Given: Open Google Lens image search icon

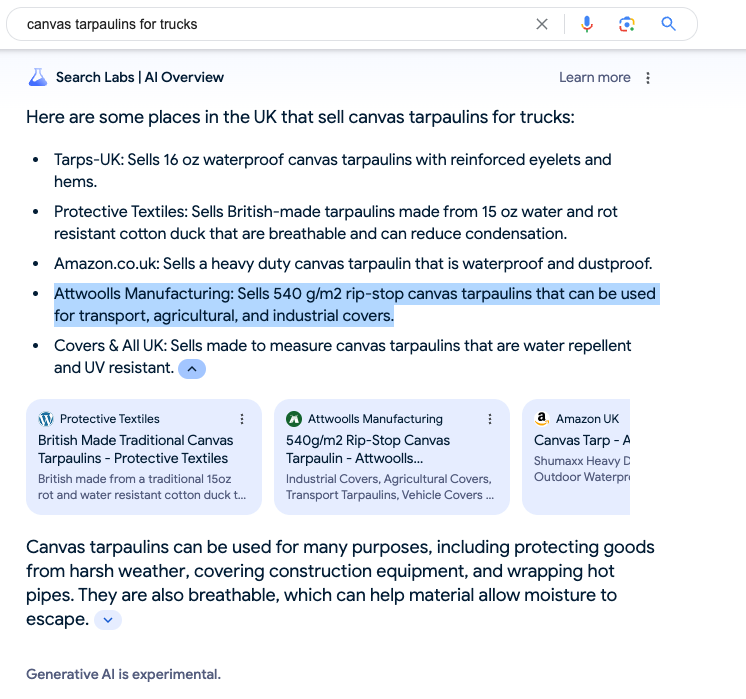Looking at the screenshot, I should coord(627,24).
